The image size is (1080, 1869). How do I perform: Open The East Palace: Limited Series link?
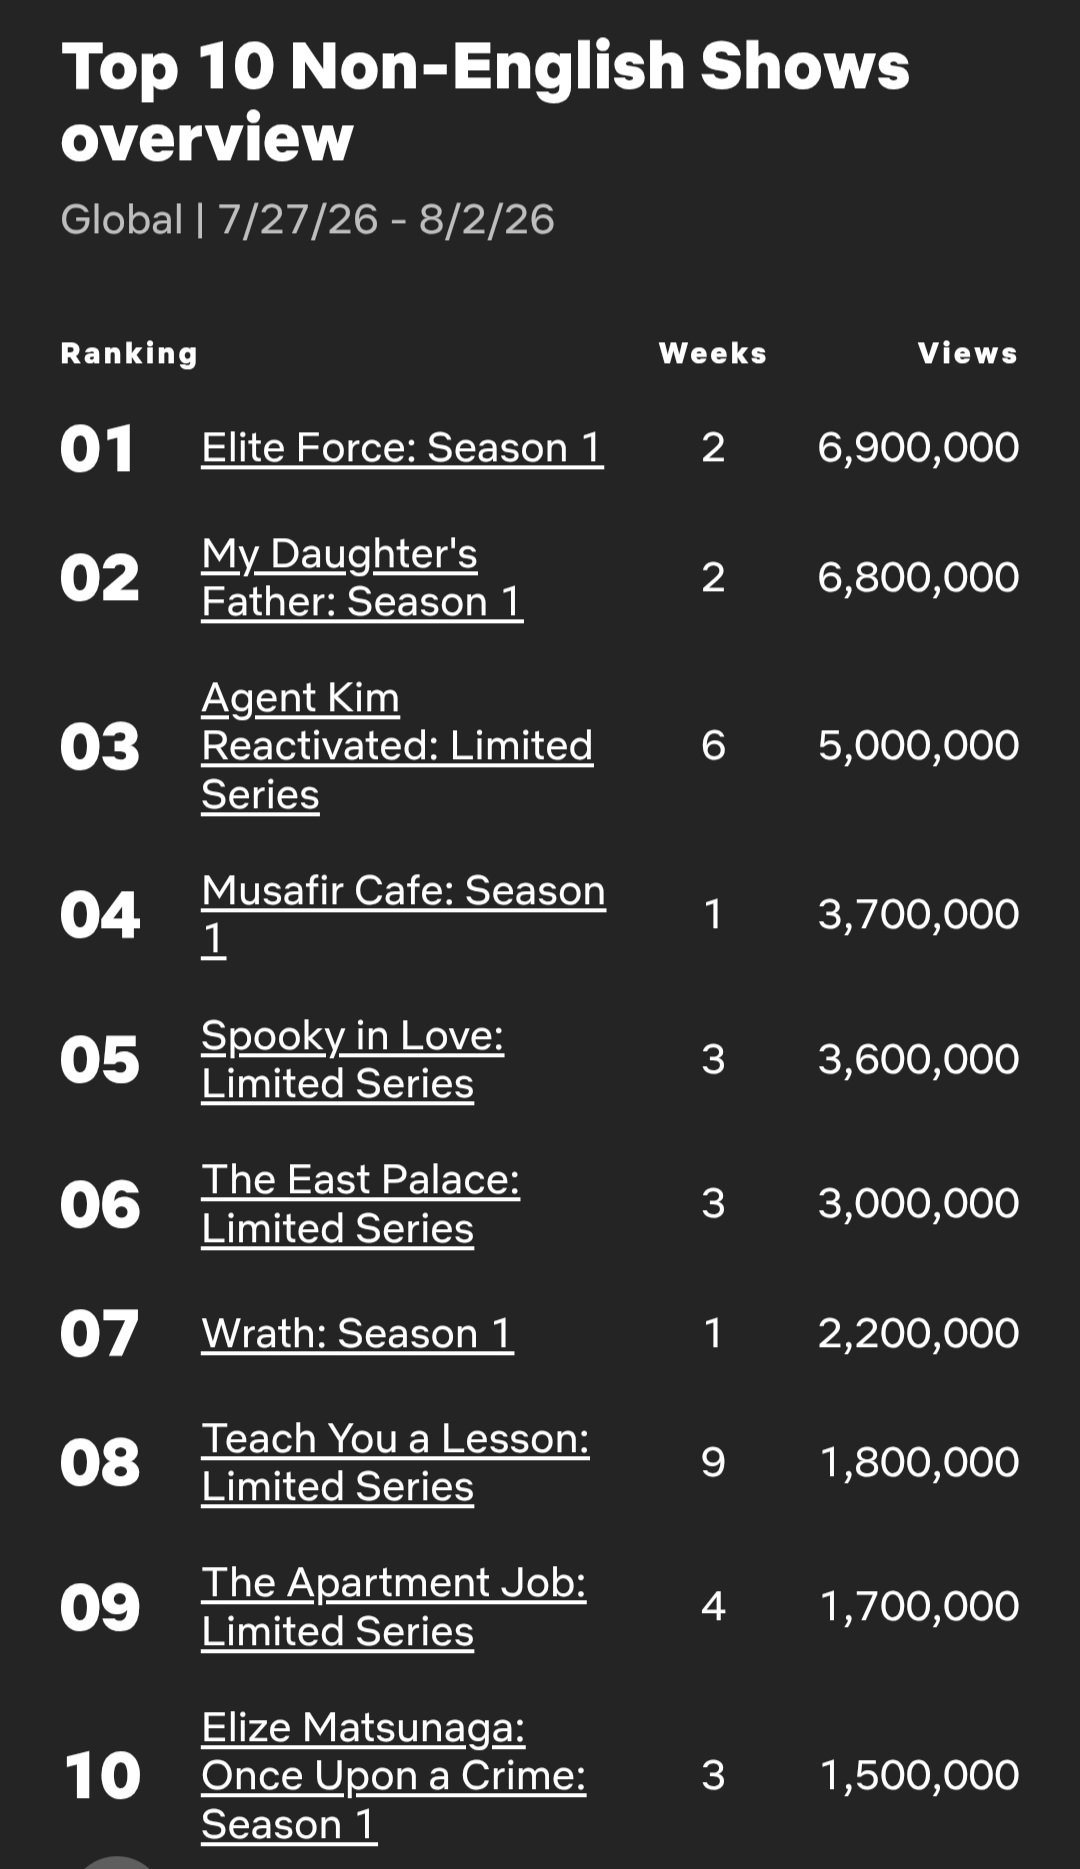(360, 1204)
